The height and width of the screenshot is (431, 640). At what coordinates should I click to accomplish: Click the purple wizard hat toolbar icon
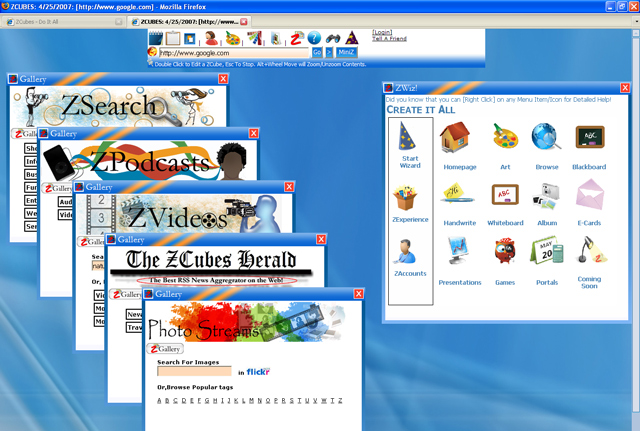point(351,38)
